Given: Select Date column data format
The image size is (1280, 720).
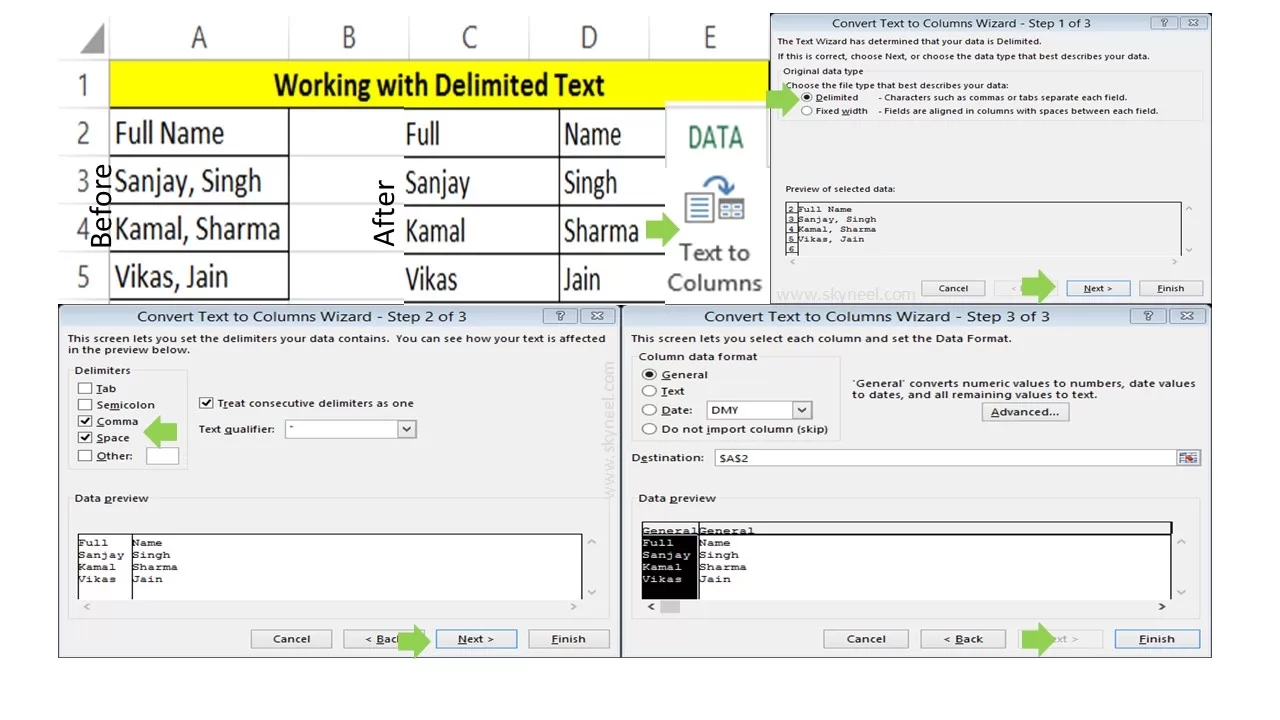Looking at the screenshot, I should click(650, 410).
